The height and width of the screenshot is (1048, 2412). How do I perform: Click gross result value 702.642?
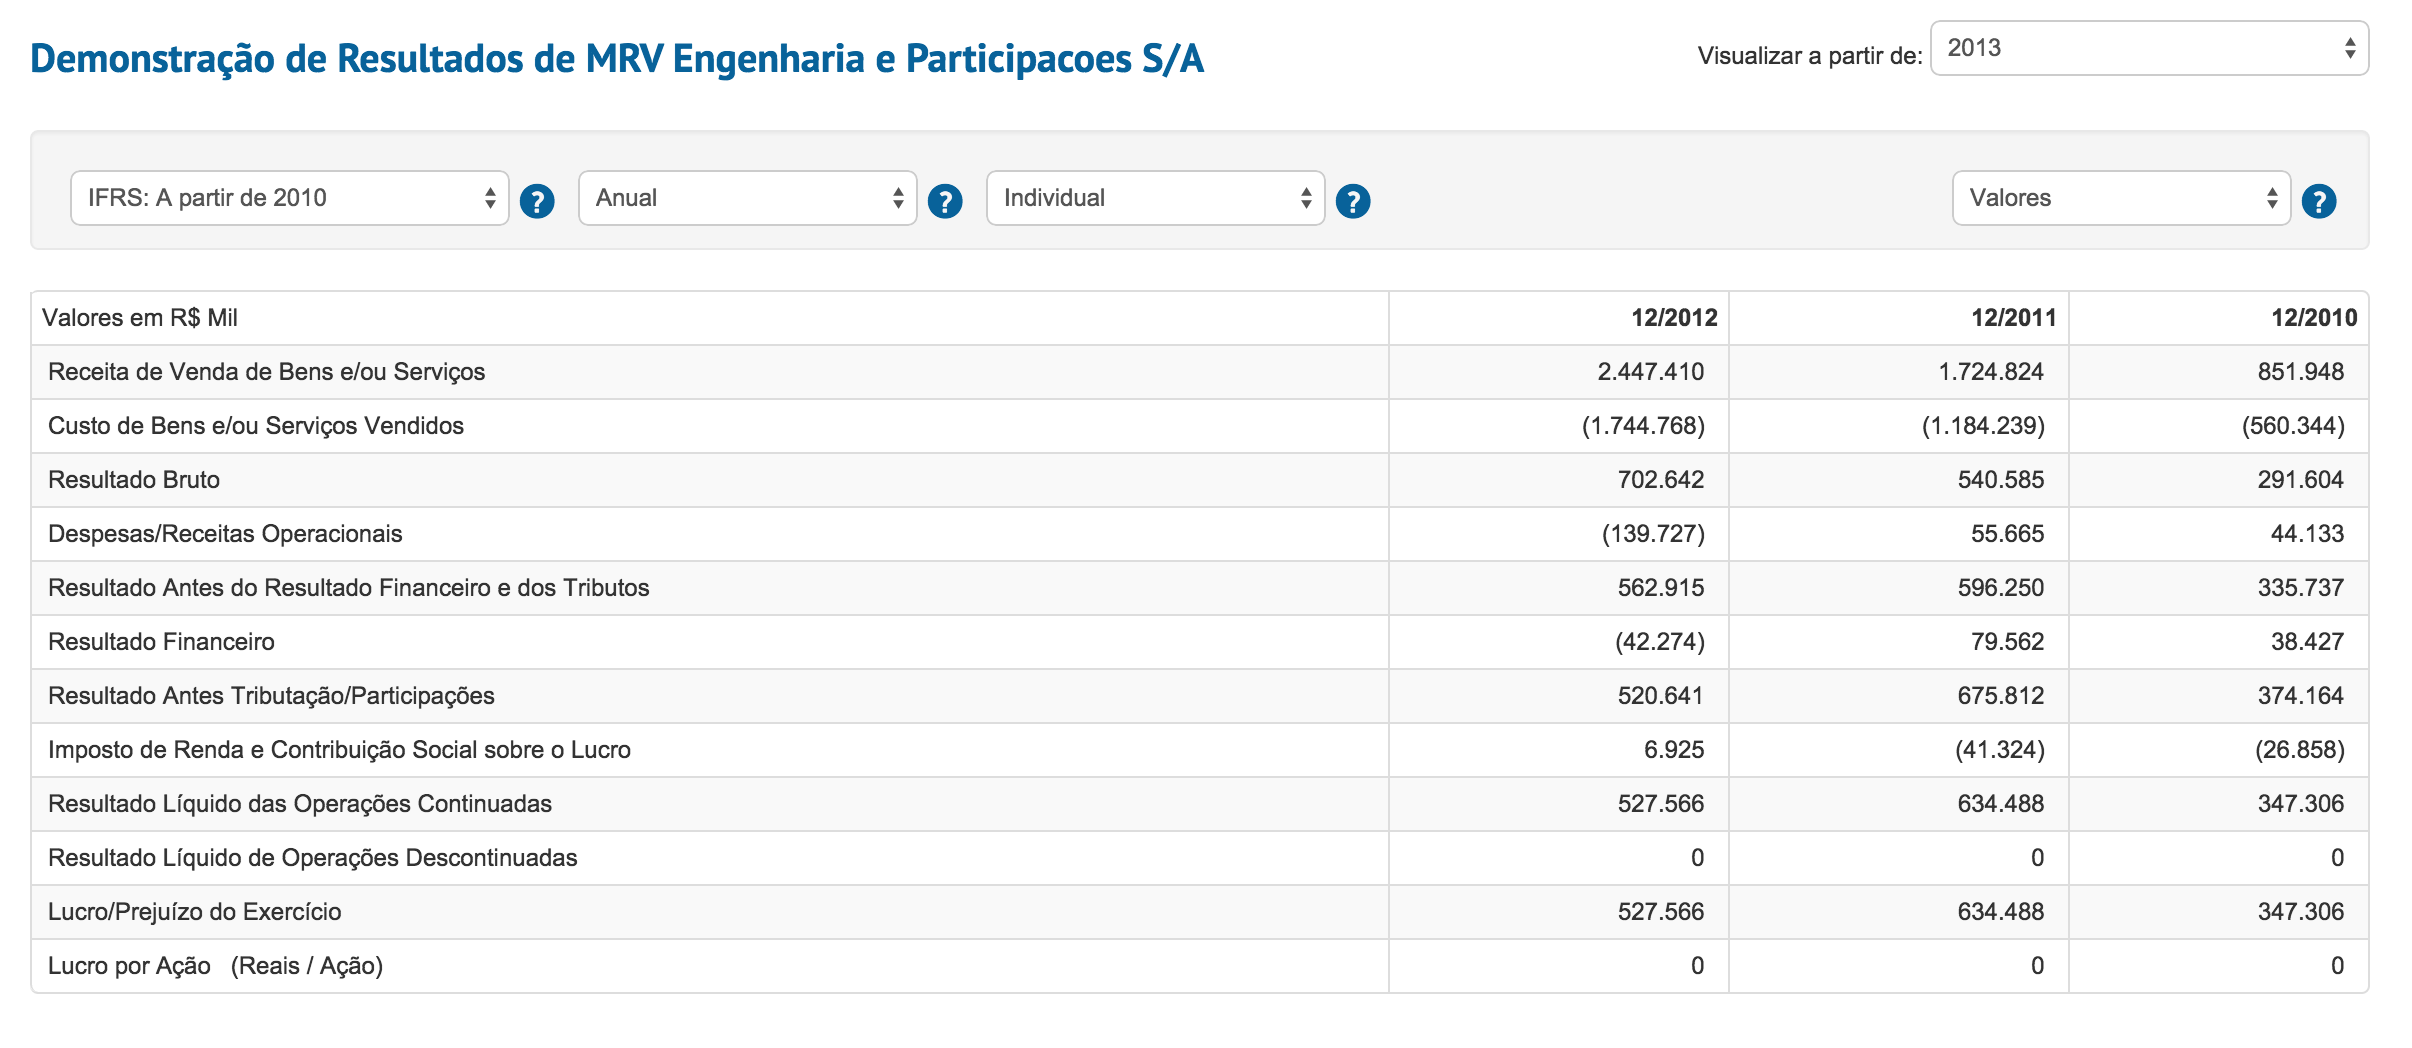click(1661, 480)
